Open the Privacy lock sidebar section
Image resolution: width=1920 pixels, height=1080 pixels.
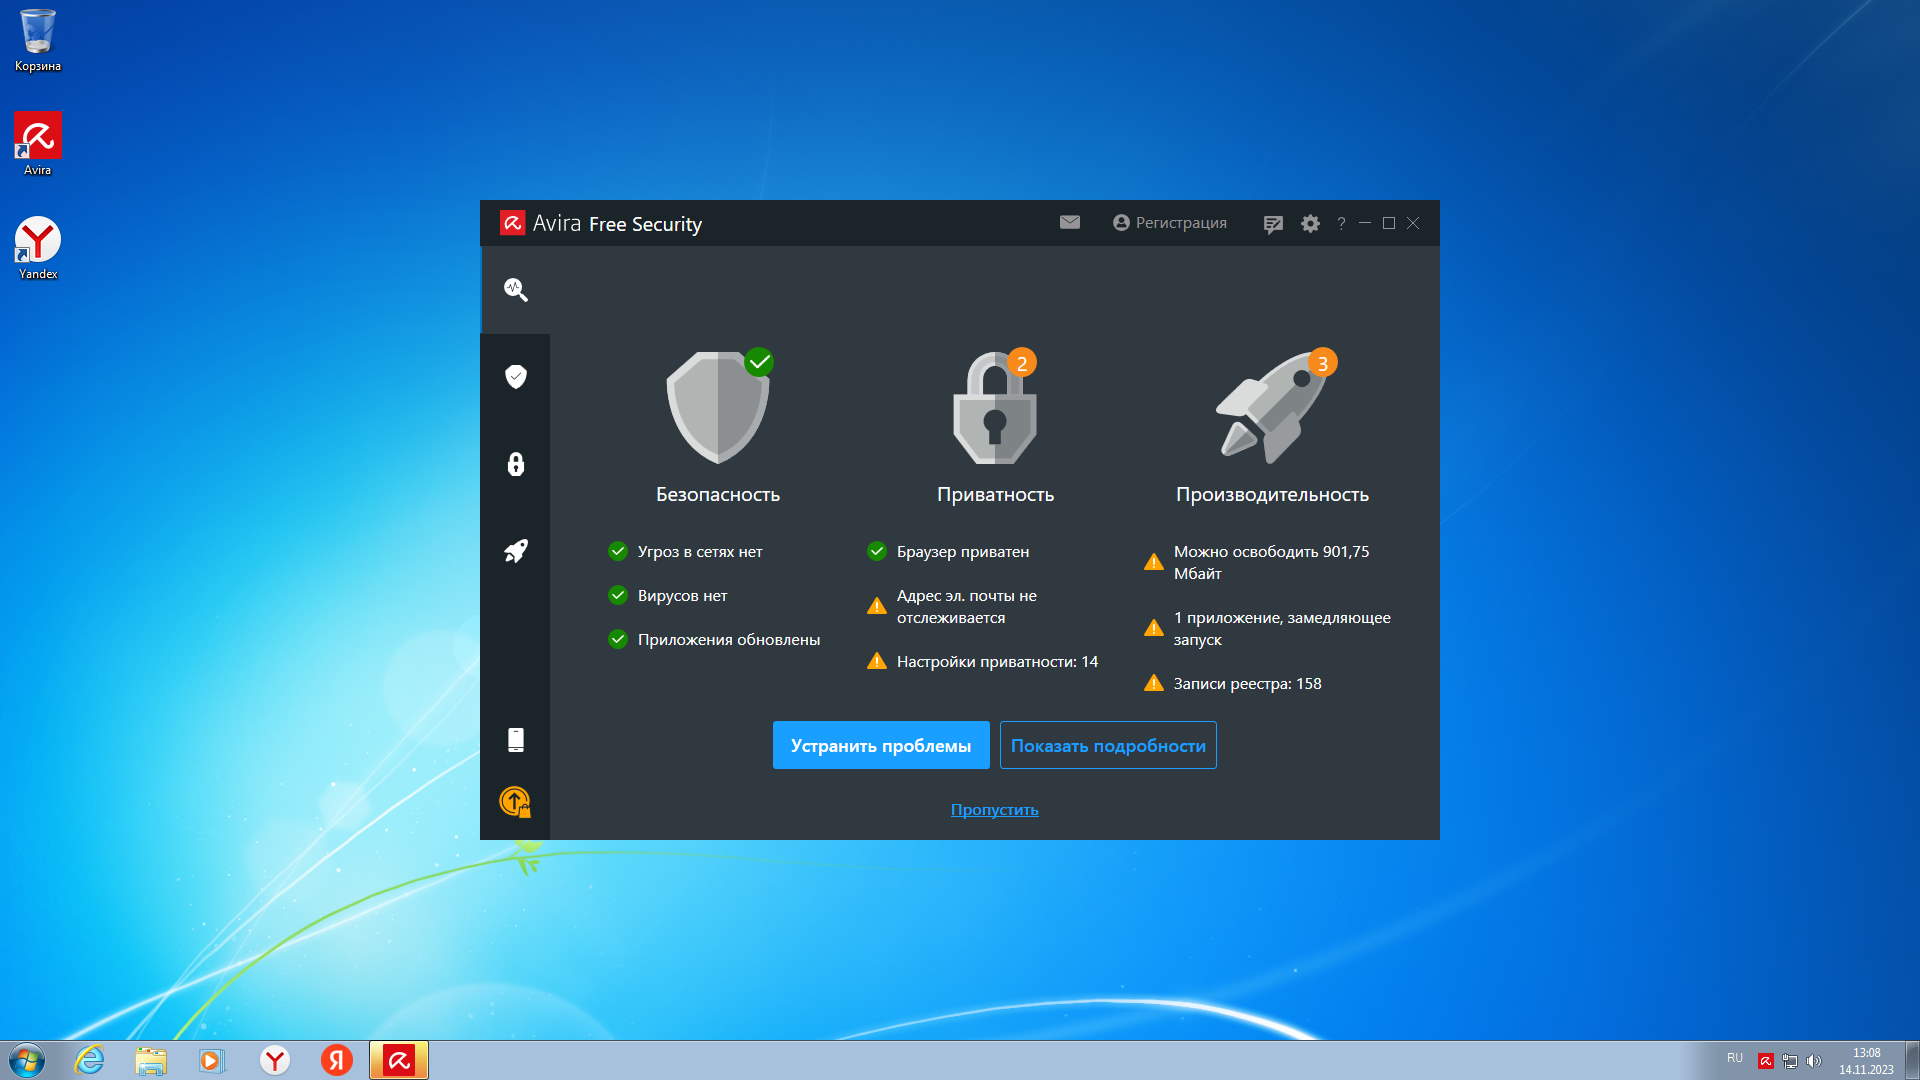pyautogui.click(x=516, y=464)
